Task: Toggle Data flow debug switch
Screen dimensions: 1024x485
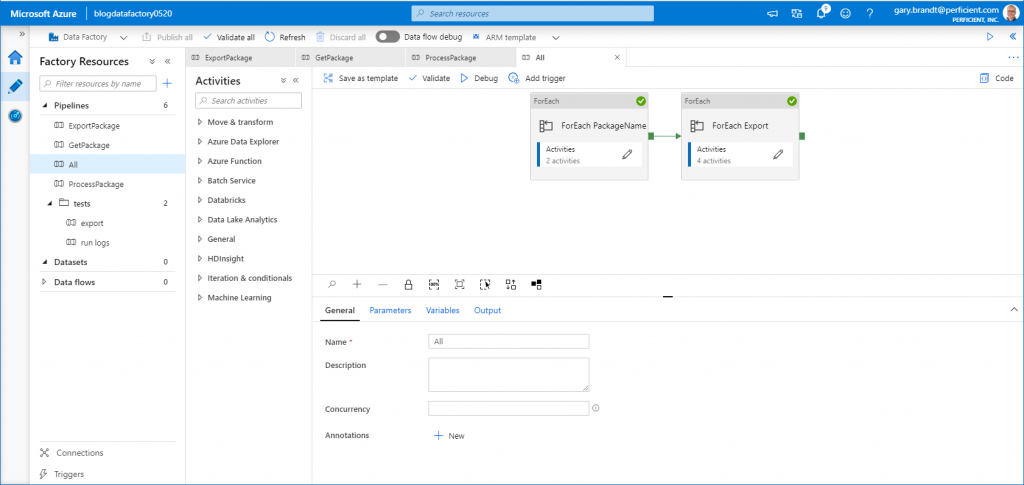Action: tap(387, 37)
